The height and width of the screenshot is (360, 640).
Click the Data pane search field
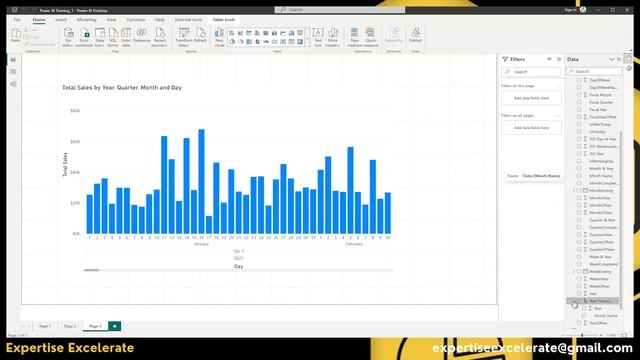click(x=594, y=71)
